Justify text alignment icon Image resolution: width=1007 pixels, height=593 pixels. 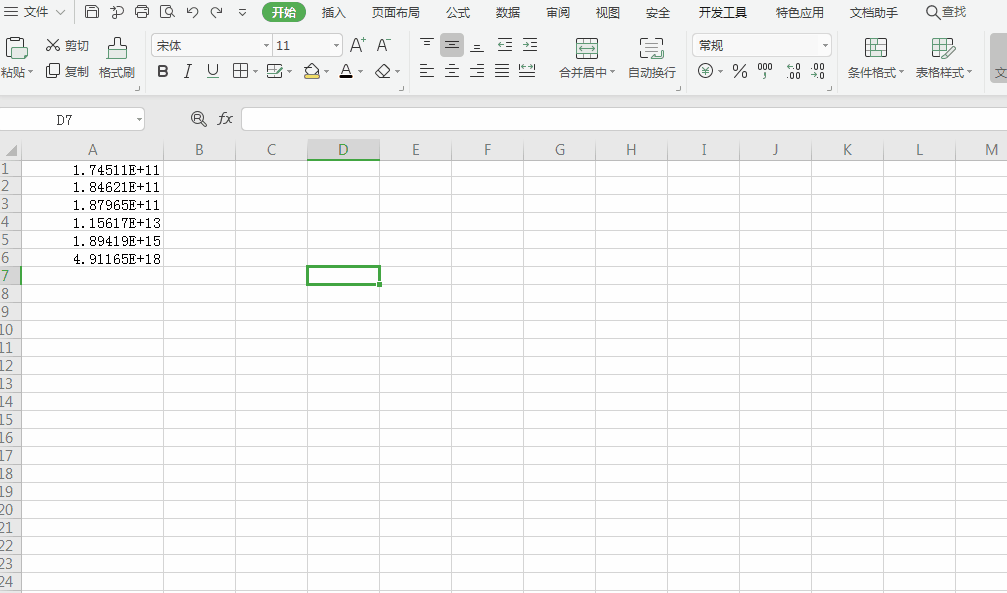(502, 71)
